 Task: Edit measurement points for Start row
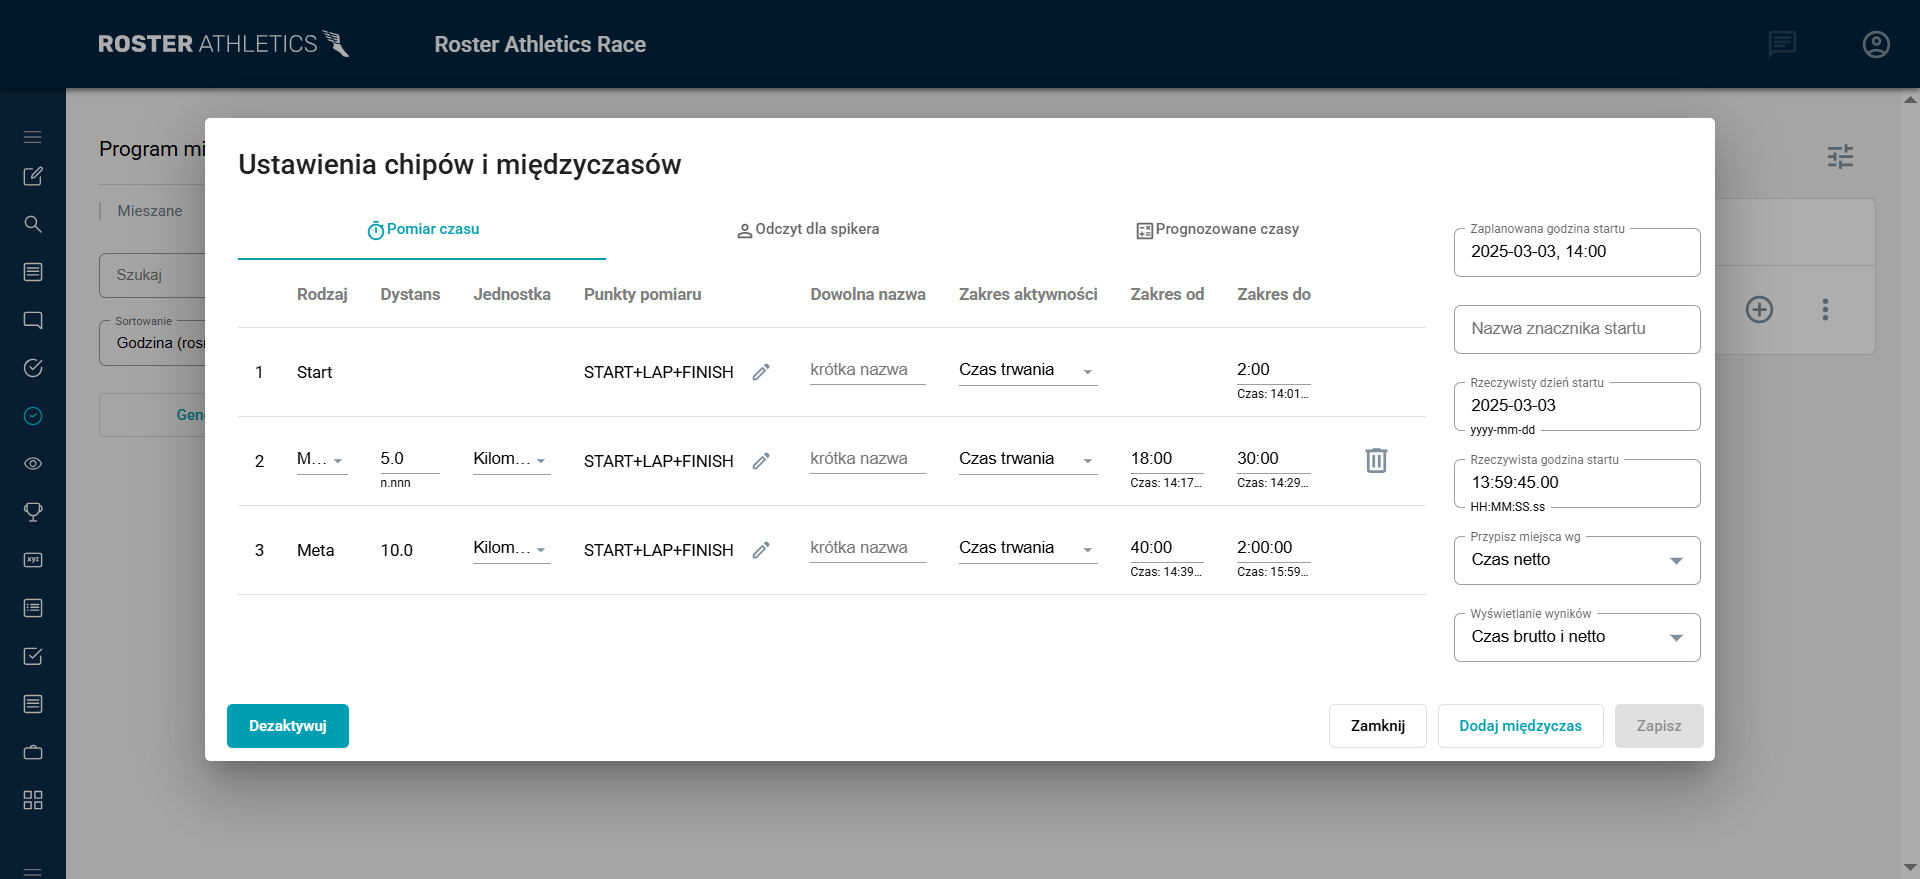coord(761,372)
